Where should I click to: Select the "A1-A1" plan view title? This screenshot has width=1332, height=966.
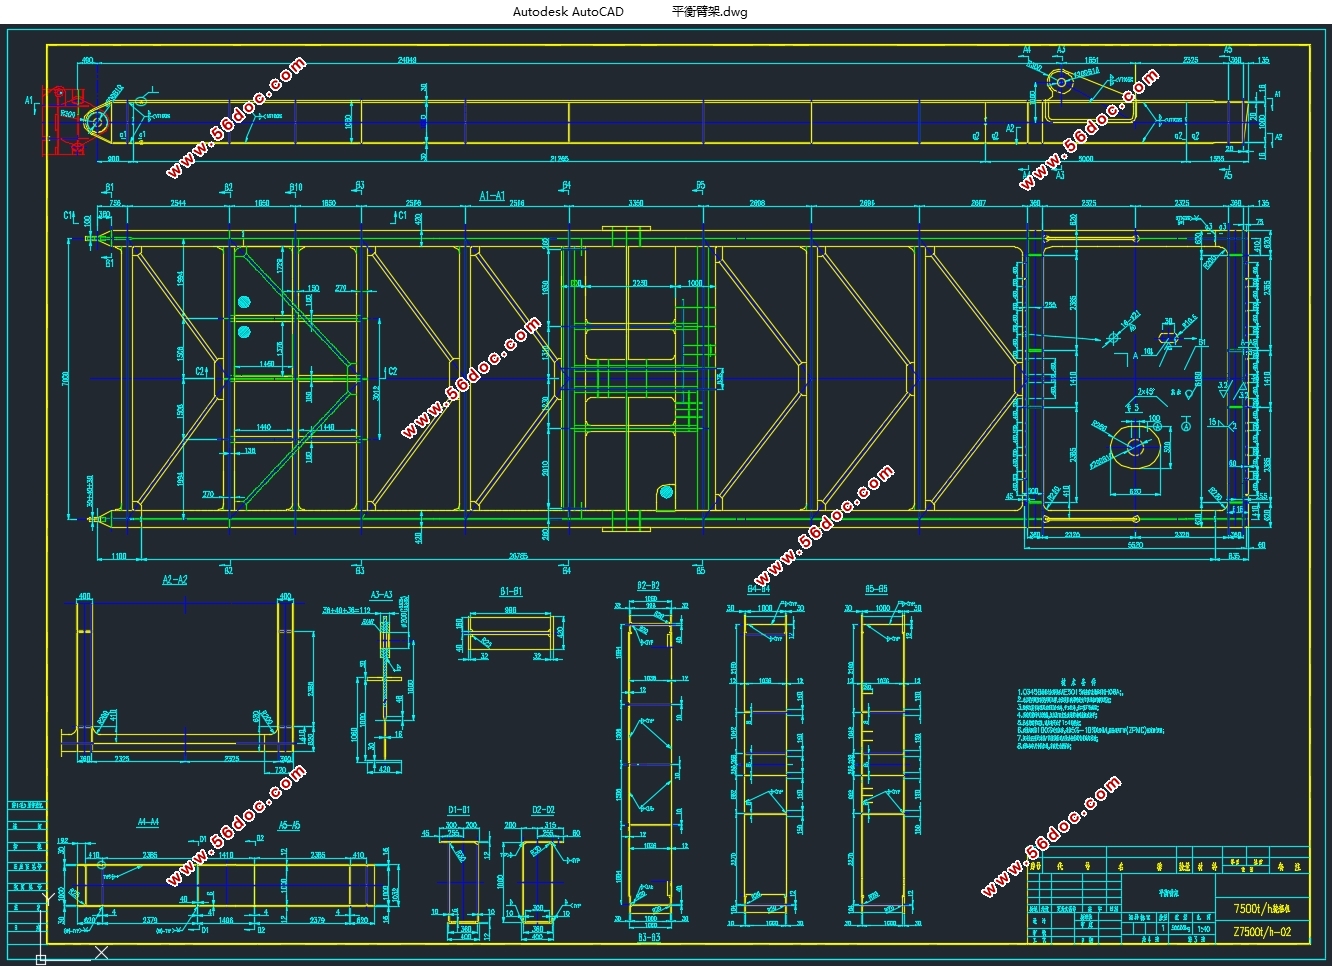[x=492, y=196]
